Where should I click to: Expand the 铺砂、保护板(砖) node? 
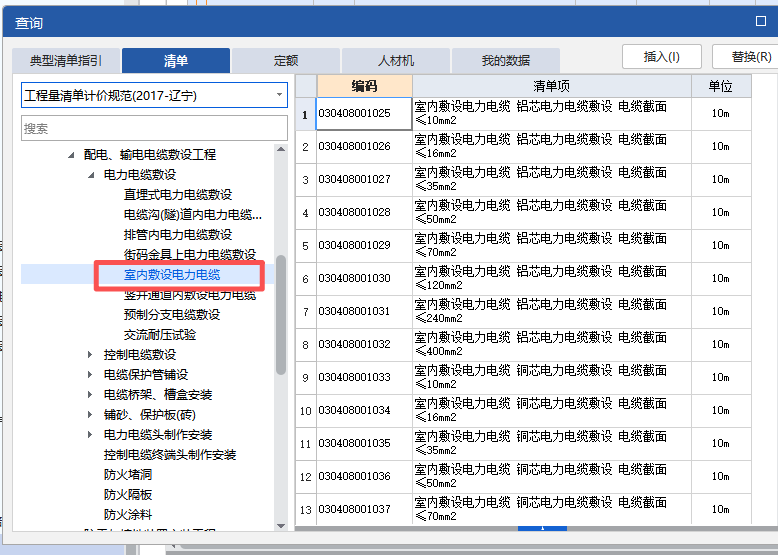point(90,415)
